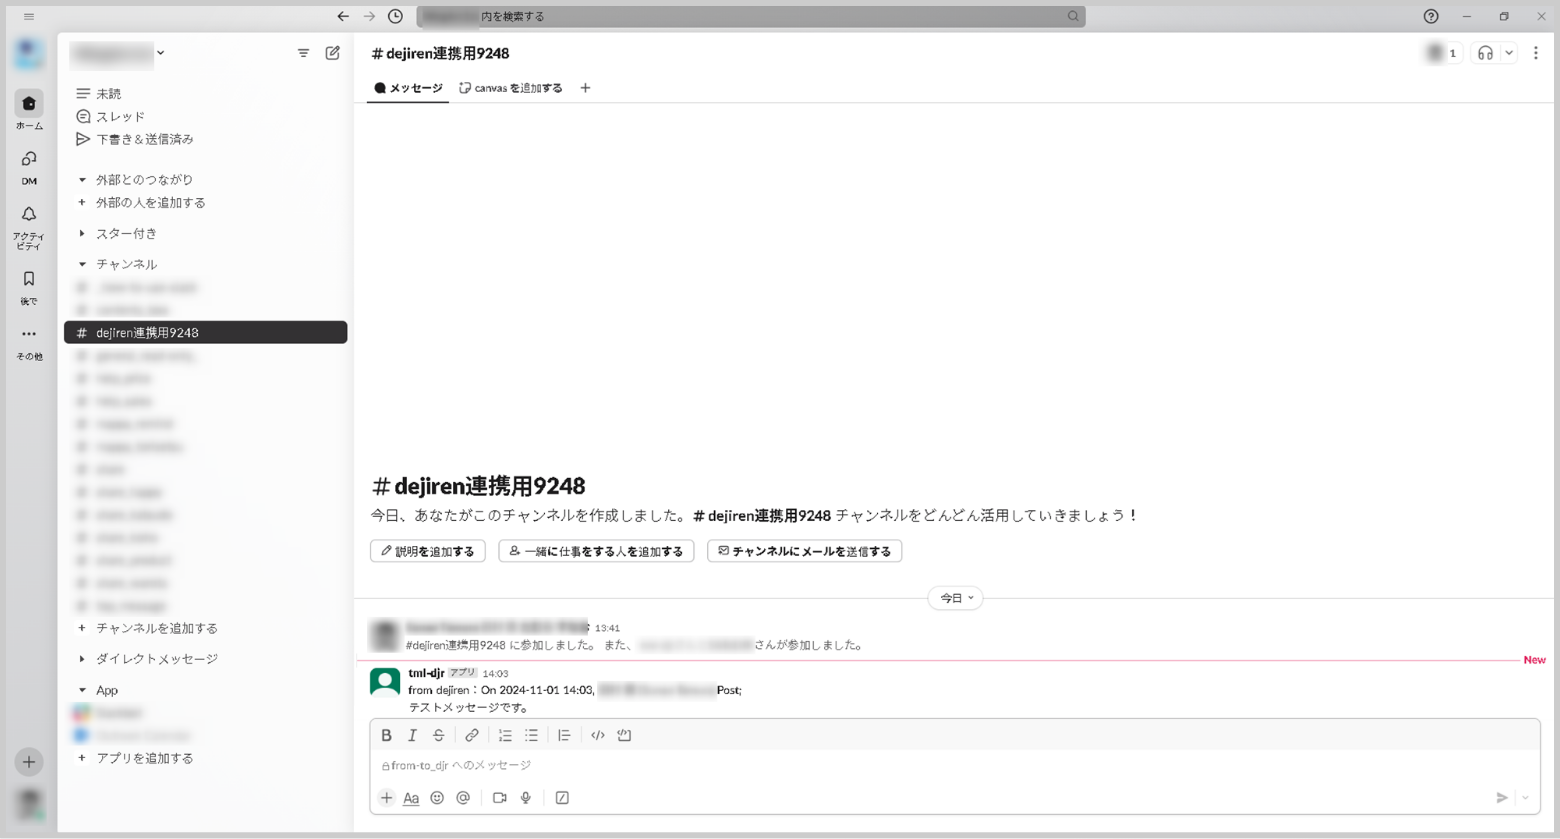Expand the スター付き section
The width and height of the screenshot is (1560, 839).
pos(82,234)
